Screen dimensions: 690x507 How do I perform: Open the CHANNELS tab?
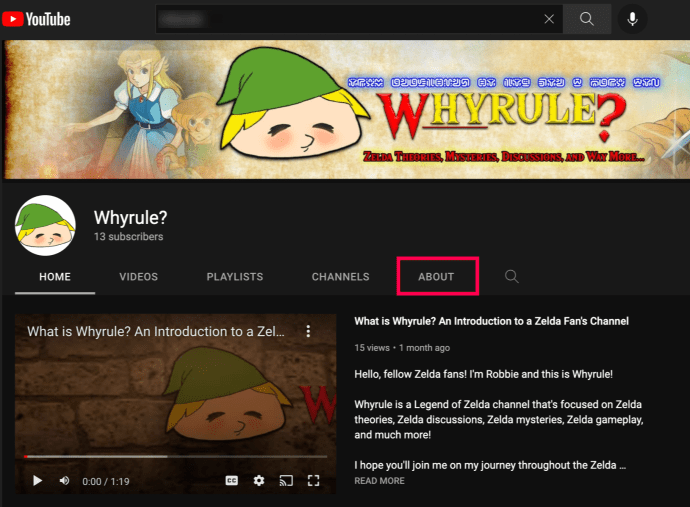(341, 277)
